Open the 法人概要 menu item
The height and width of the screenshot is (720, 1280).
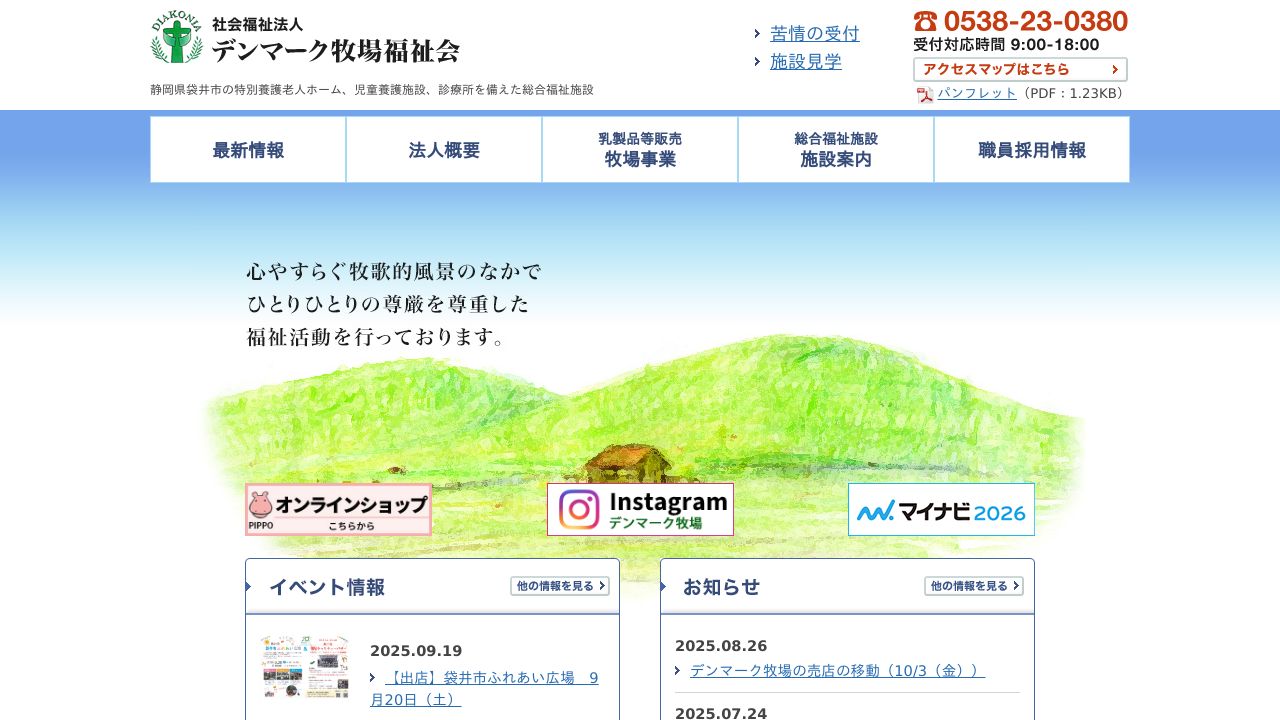(x=443, y=149)
